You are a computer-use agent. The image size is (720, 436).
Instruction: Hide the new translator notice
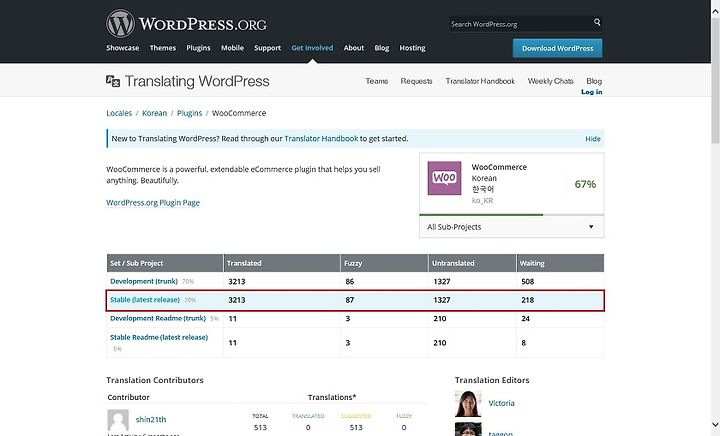(593, 139)
